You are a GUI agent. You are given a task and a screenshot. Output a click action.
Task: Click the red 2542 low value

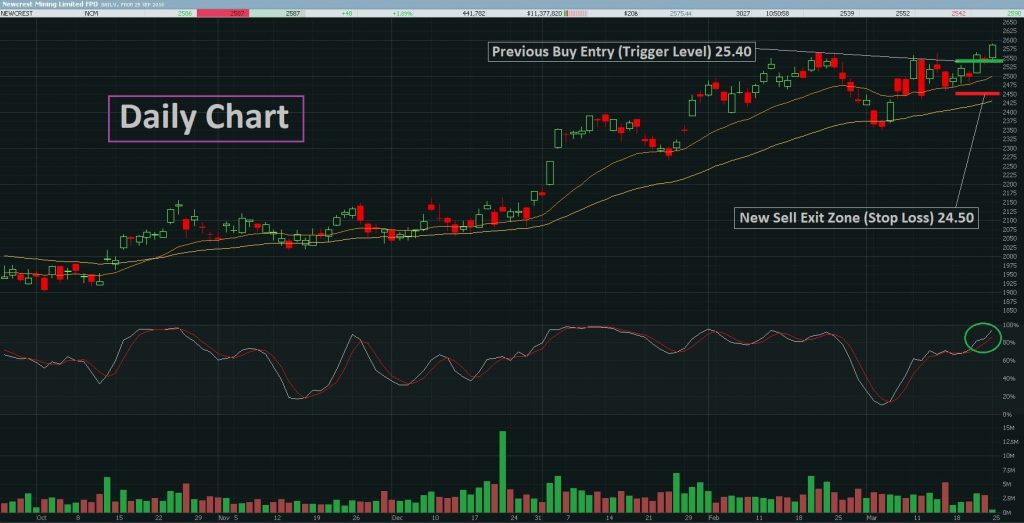[957, 13]
